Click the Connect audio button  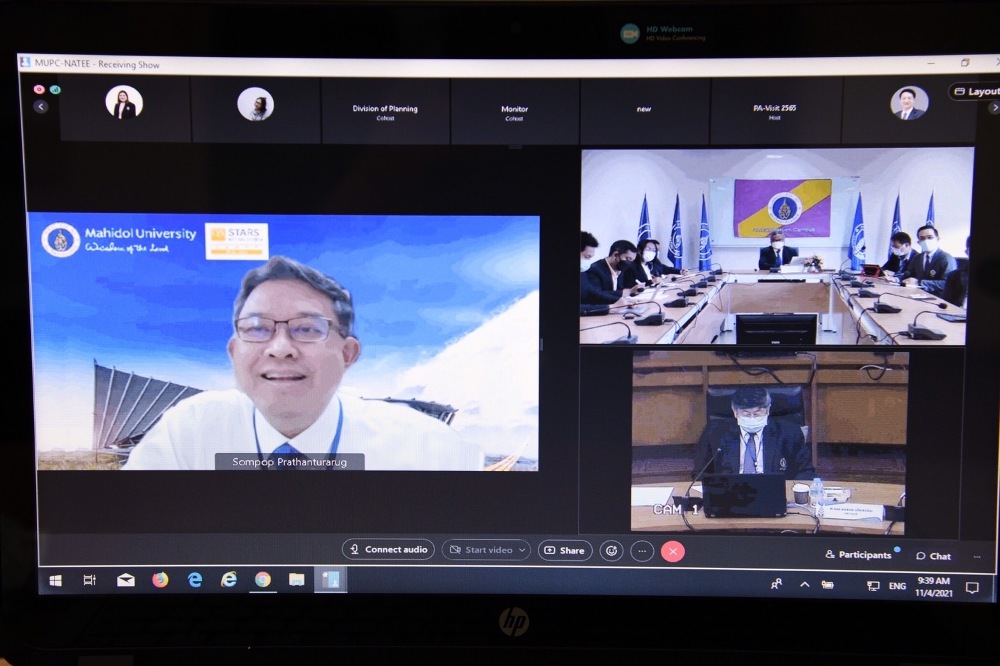[x=388, y=549]
